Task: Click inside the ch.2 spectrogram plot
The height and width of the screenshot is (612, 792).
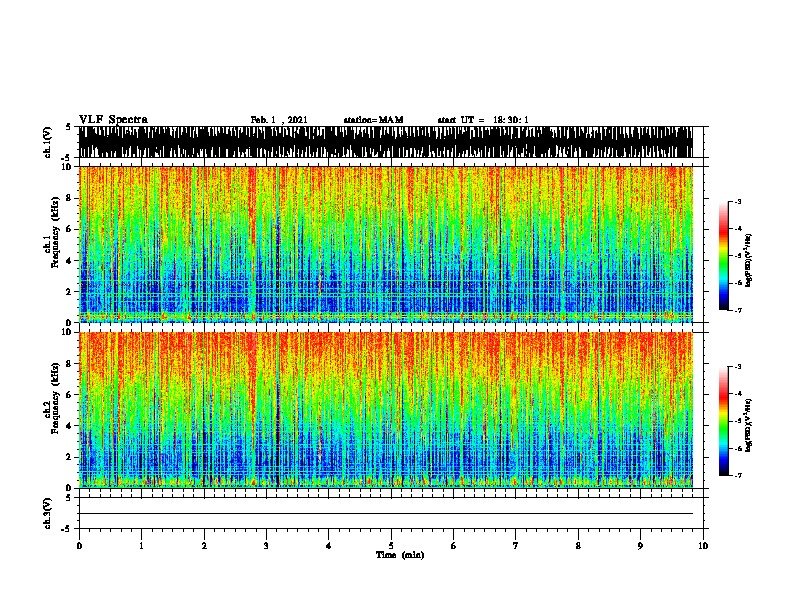Action: point(386,410)
